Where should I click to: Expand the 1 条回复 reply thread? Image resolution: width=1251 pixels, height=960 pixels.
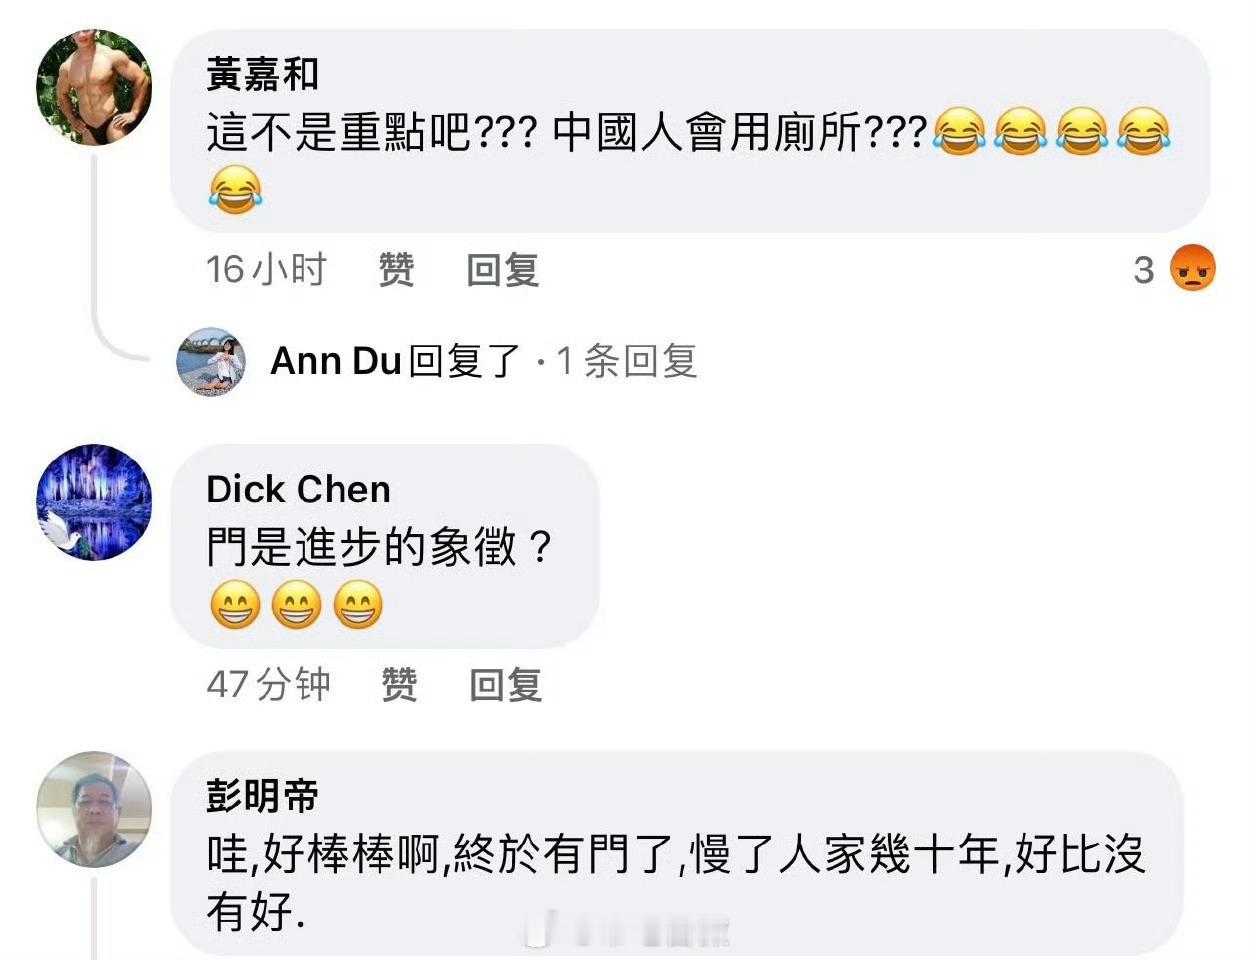click(x=626, y=361)
